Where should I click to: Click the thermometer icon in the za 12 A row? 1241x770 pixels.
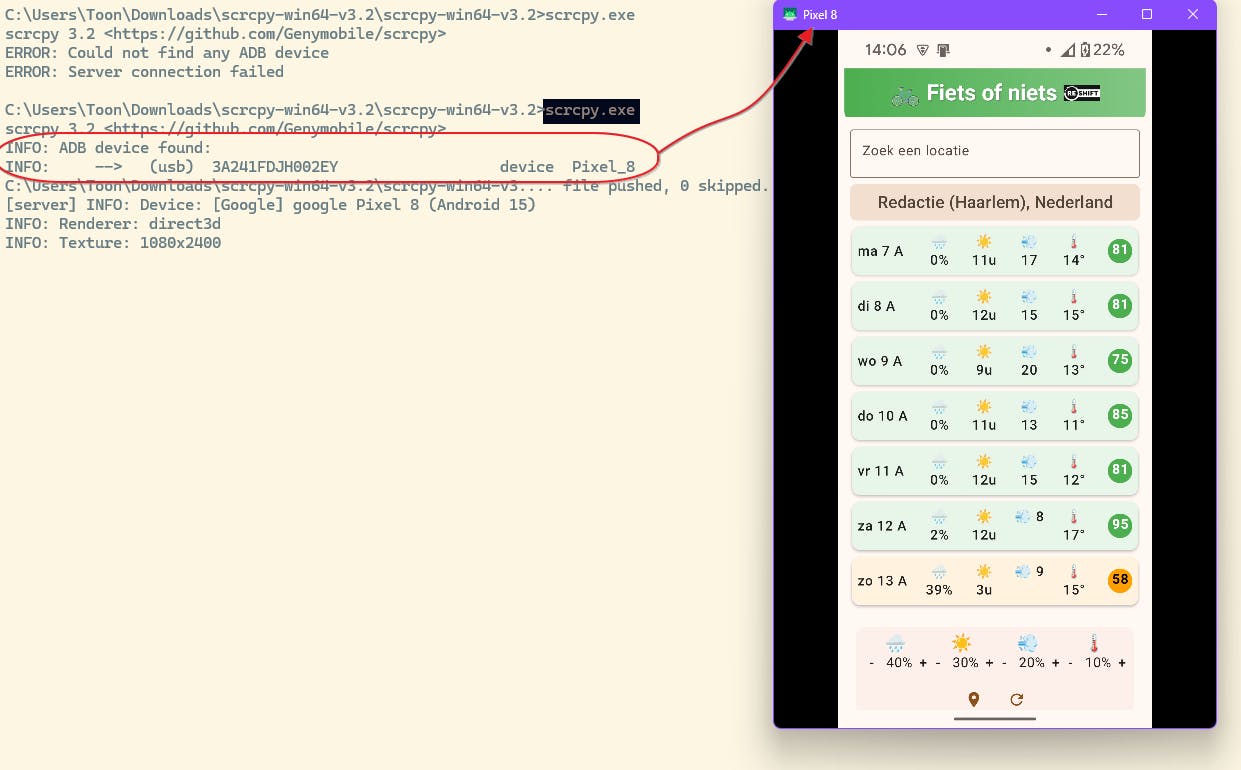coord(1074,517)
